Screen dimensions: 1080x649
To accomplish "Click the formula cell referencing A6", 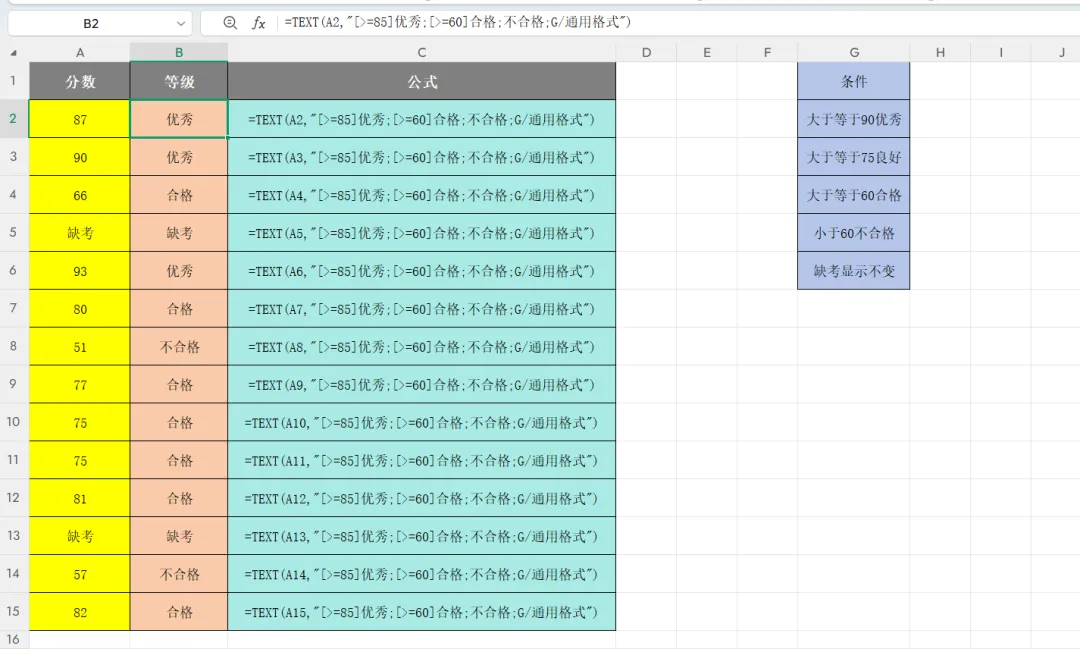I will (422, 271).
